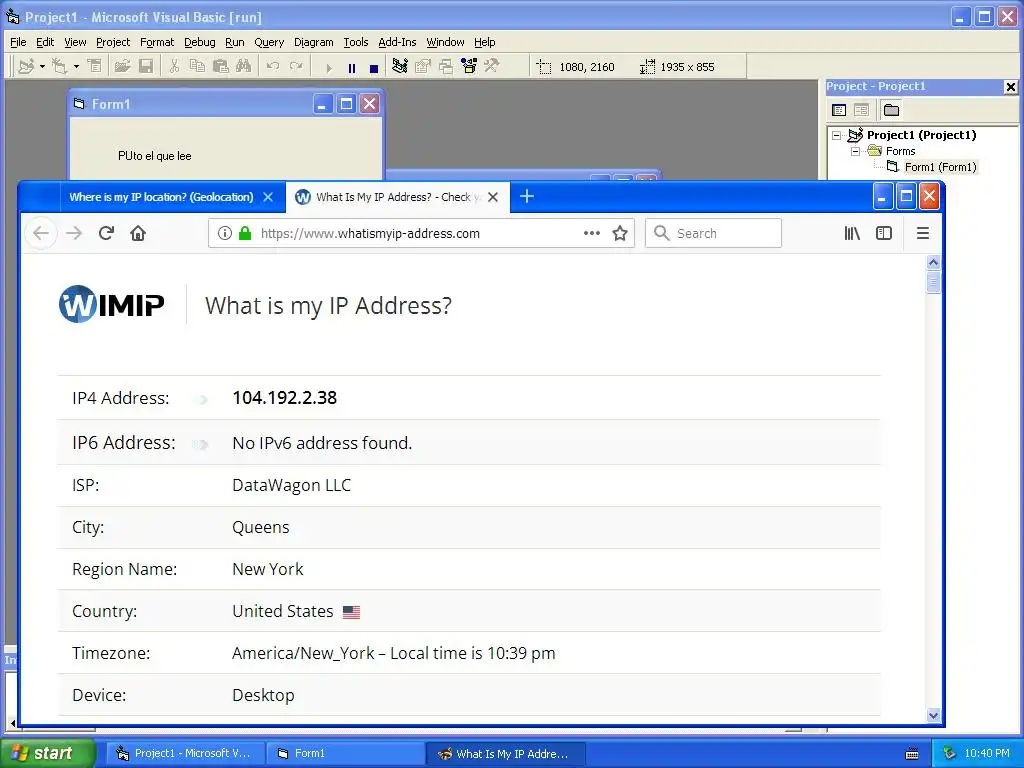The image size is (1024, 768).
Task: Open the Library icon in Firefox toolbar
Action: [x=852, y=233]
